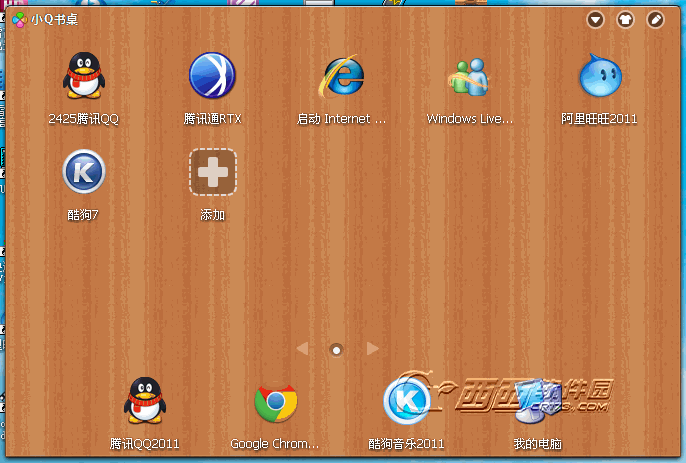Image resolution: width=686 pixels, height=463 pixels.
Task: Click the Windows Live... text label
Action: [x=470, y=119]
